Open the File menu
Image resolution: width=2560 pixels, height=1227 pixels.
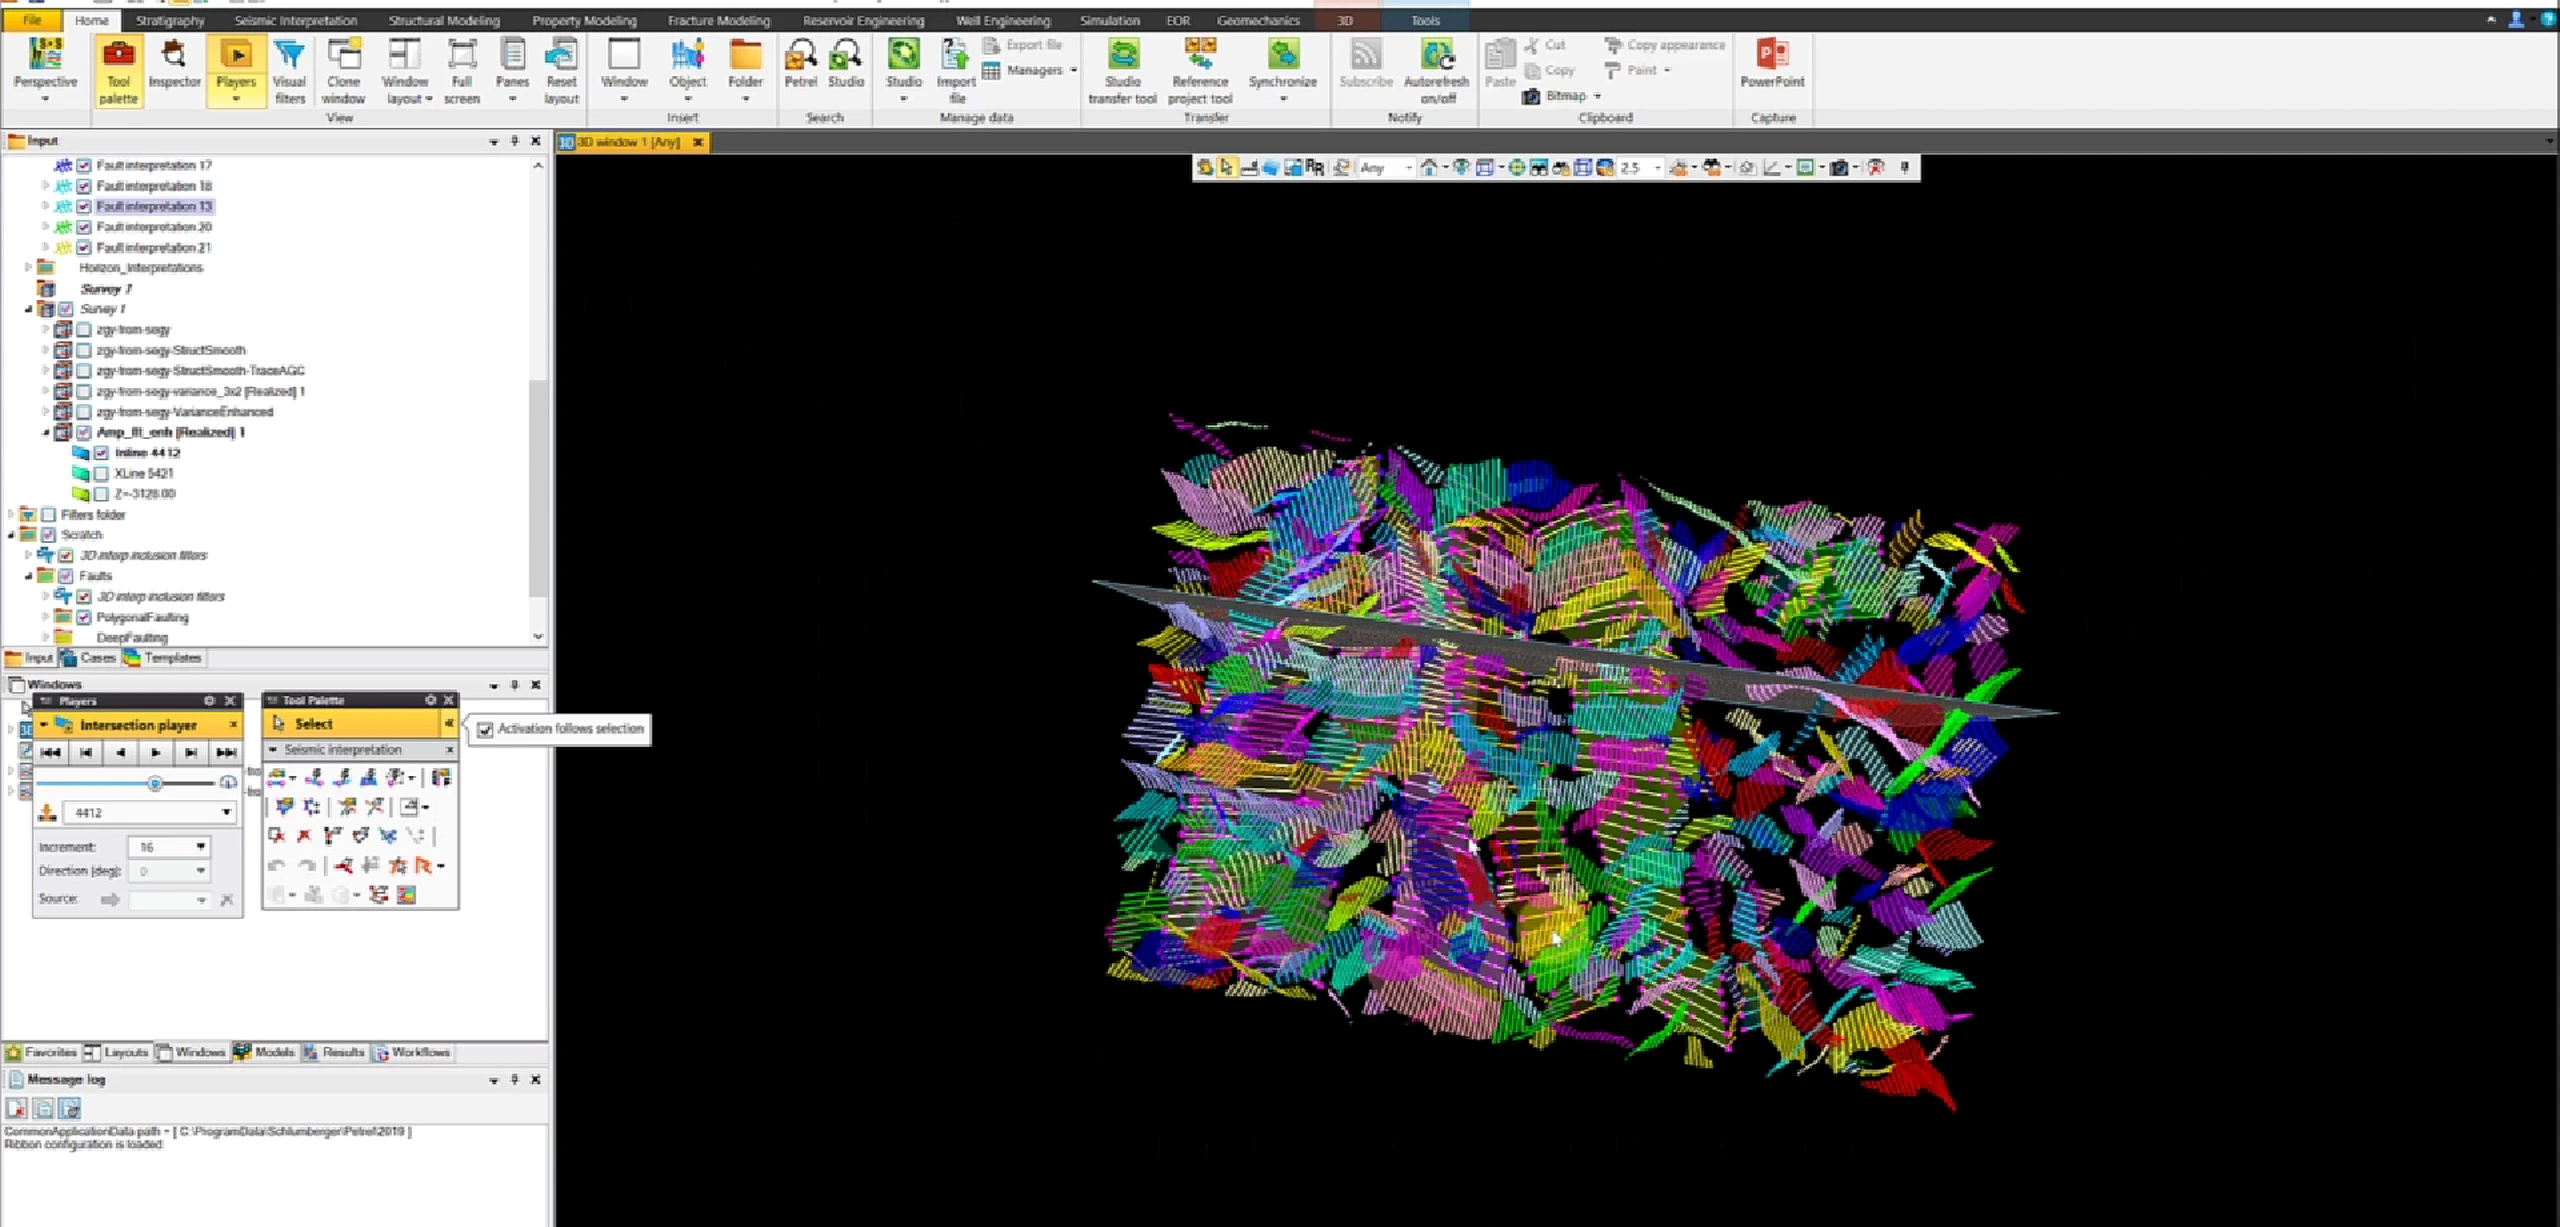tap(32, 20)
